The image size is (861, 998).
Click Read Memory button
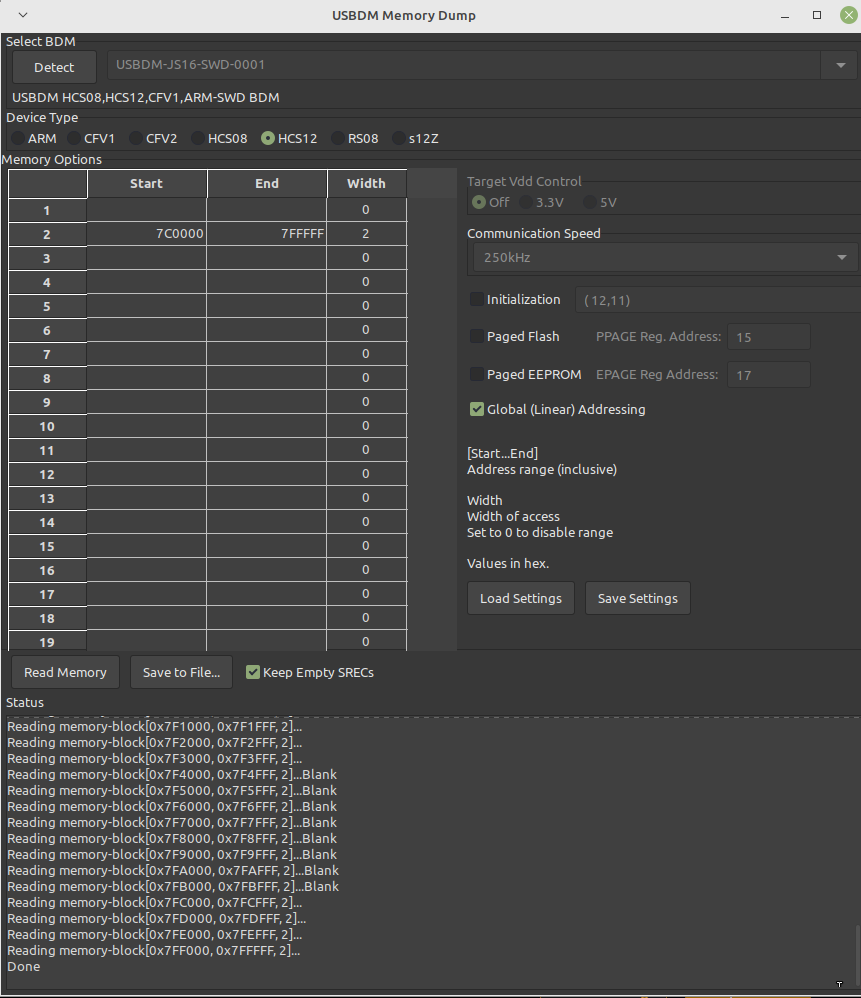(65, 672)
